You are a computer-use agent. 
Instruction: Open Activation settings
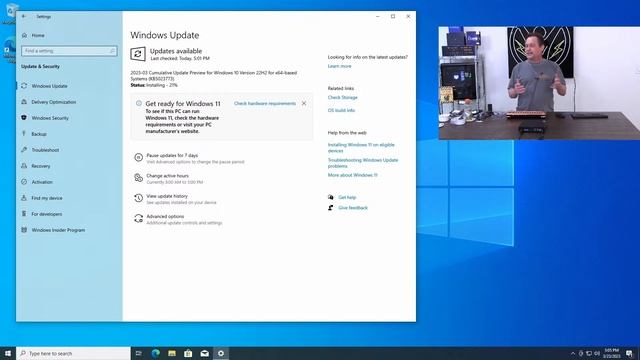tap(42, 182)
